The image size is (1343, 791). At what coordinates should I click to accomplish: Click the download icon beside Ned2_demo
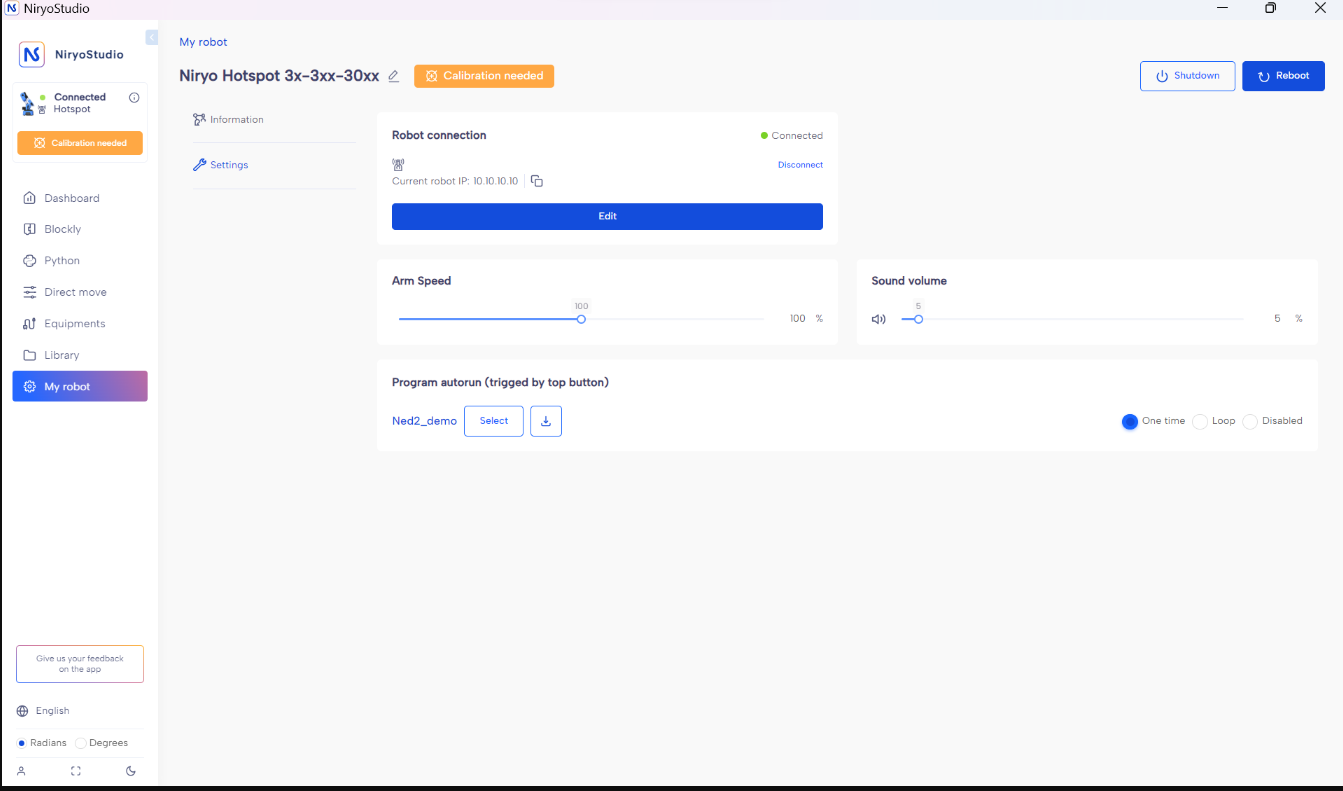[x=546, y=421]
